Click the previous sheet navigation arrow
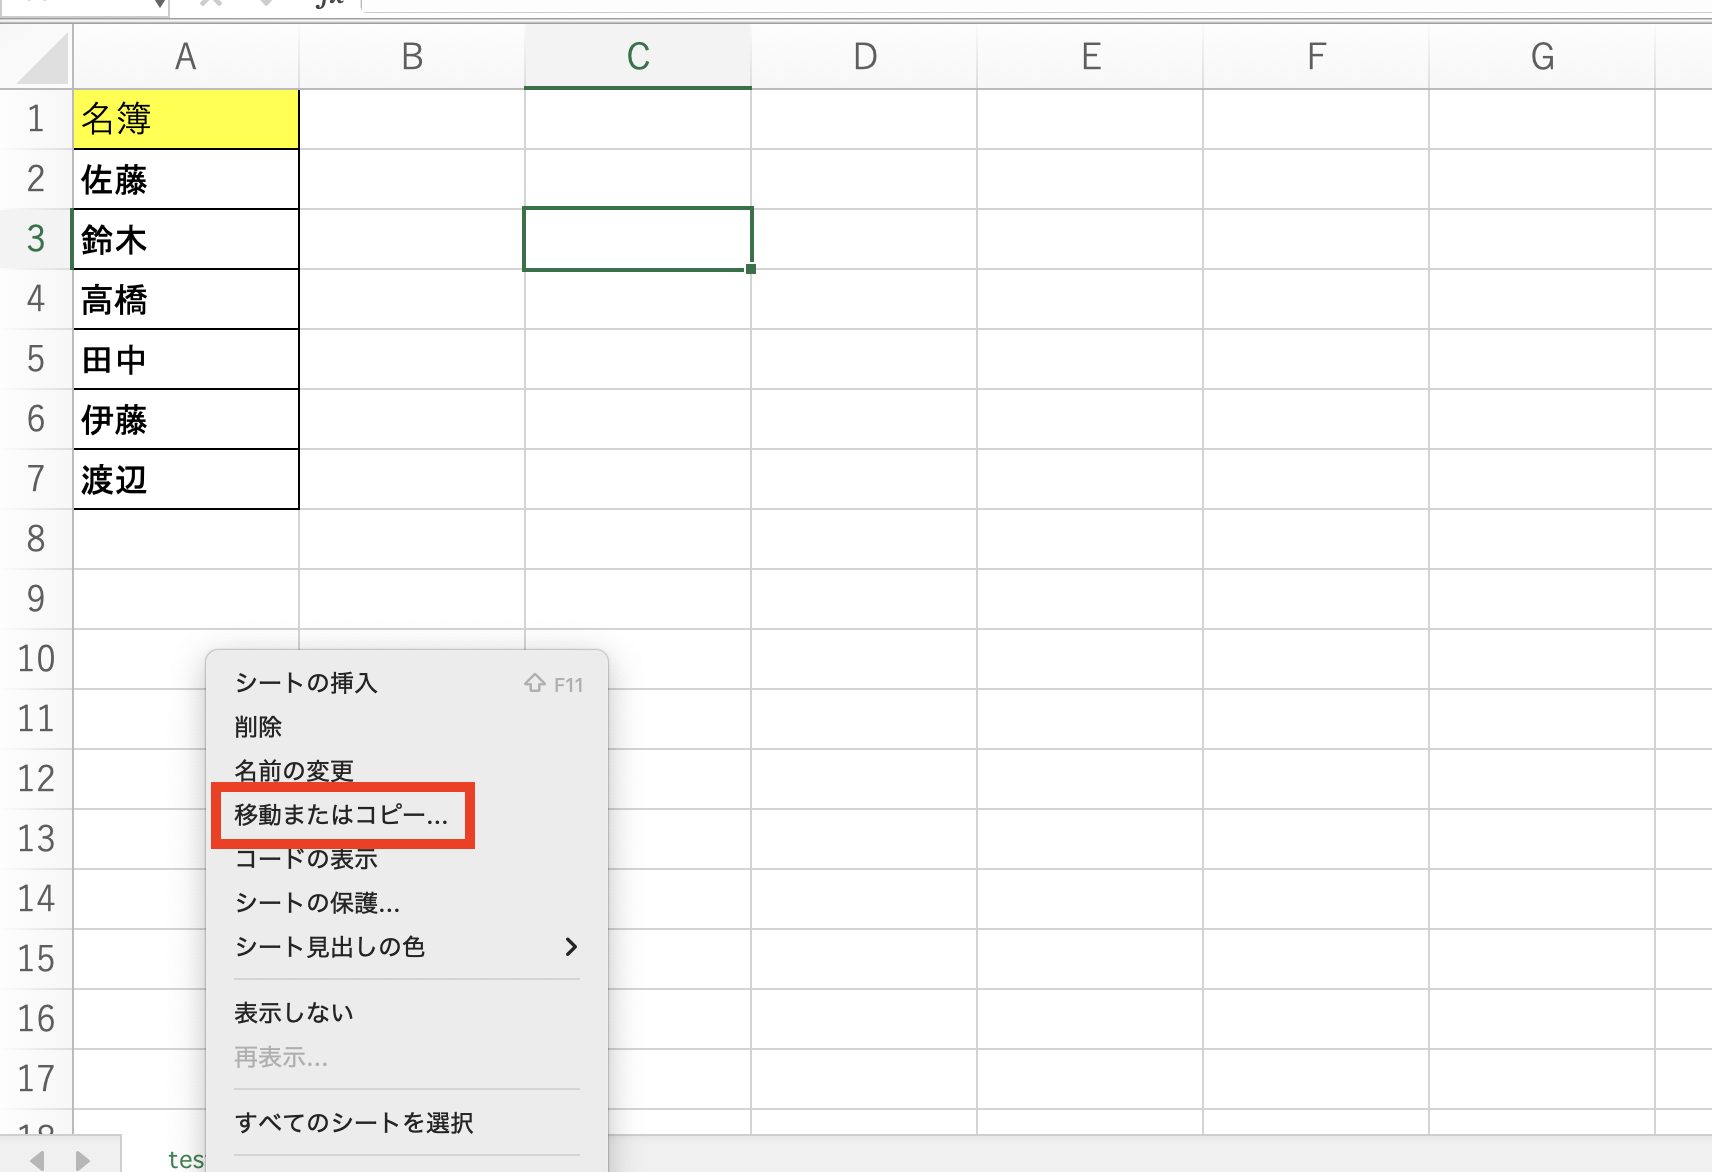This screenshot has width=1712, height=1172. (36, 1160)
